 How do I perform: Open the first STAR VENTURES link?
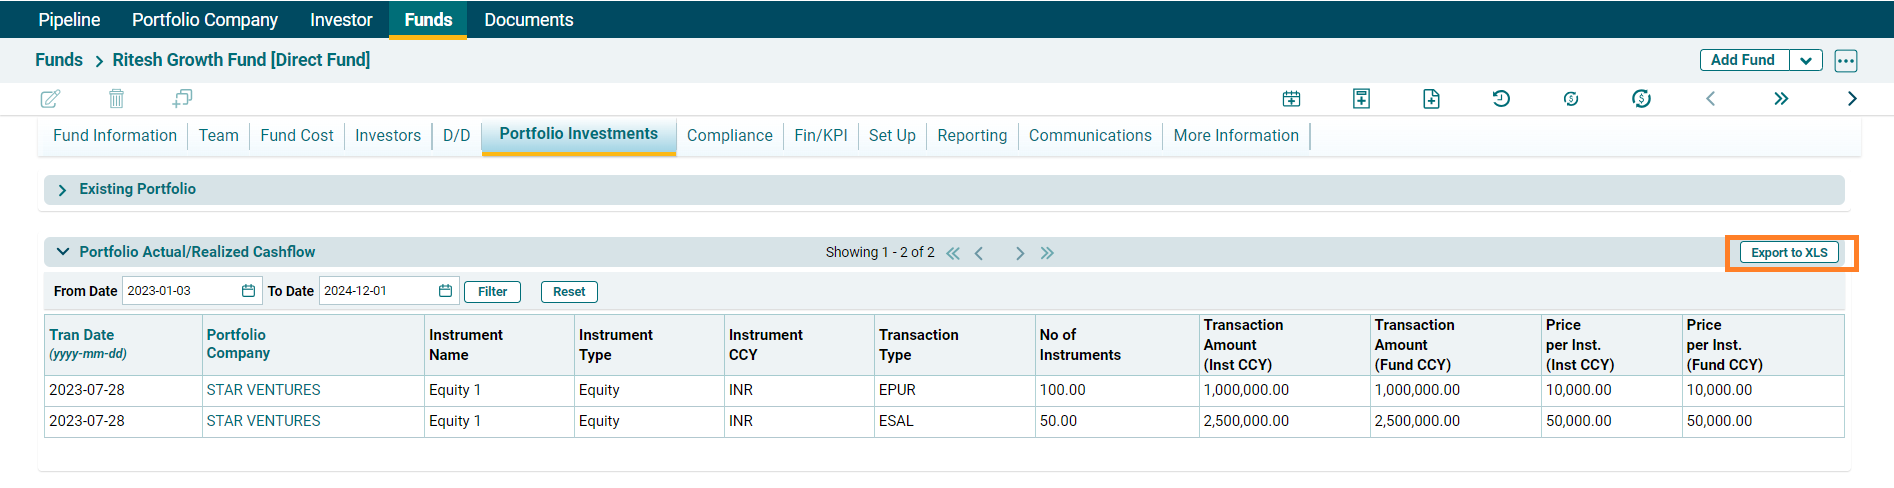[x=263, y=390]
